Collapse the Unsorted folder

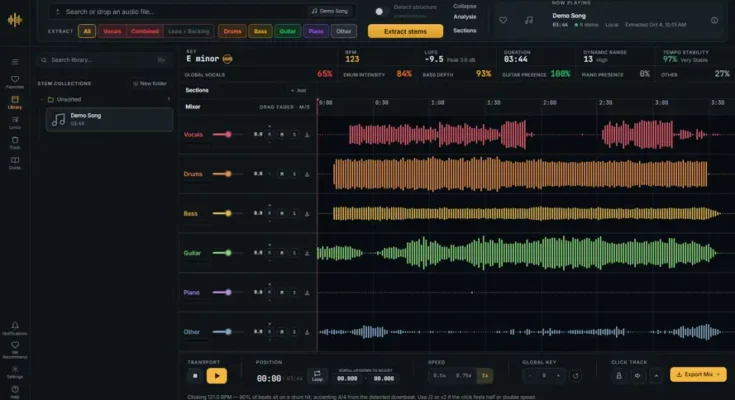point(42,99)
